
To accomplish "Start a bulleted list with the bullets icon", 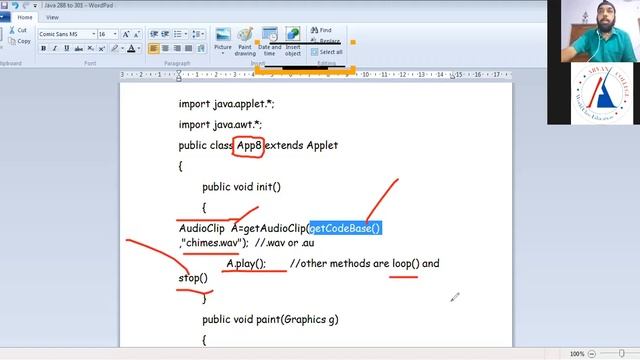I will [x=178, y=34].
